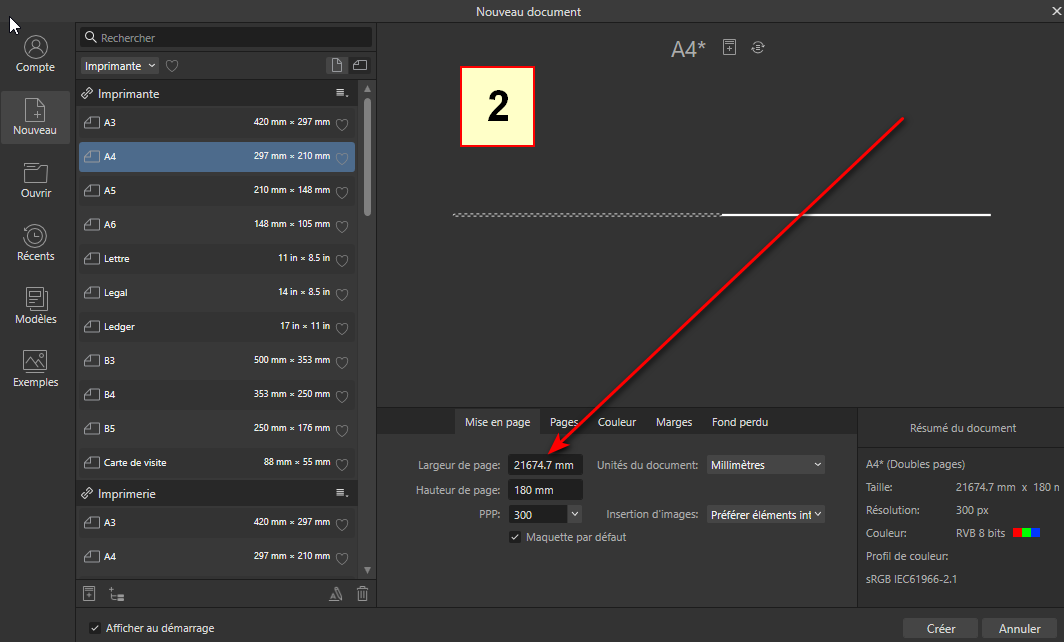Select the B3 500 mm preset
This screenshot has height=642, width=1064.
coord(217,360)
